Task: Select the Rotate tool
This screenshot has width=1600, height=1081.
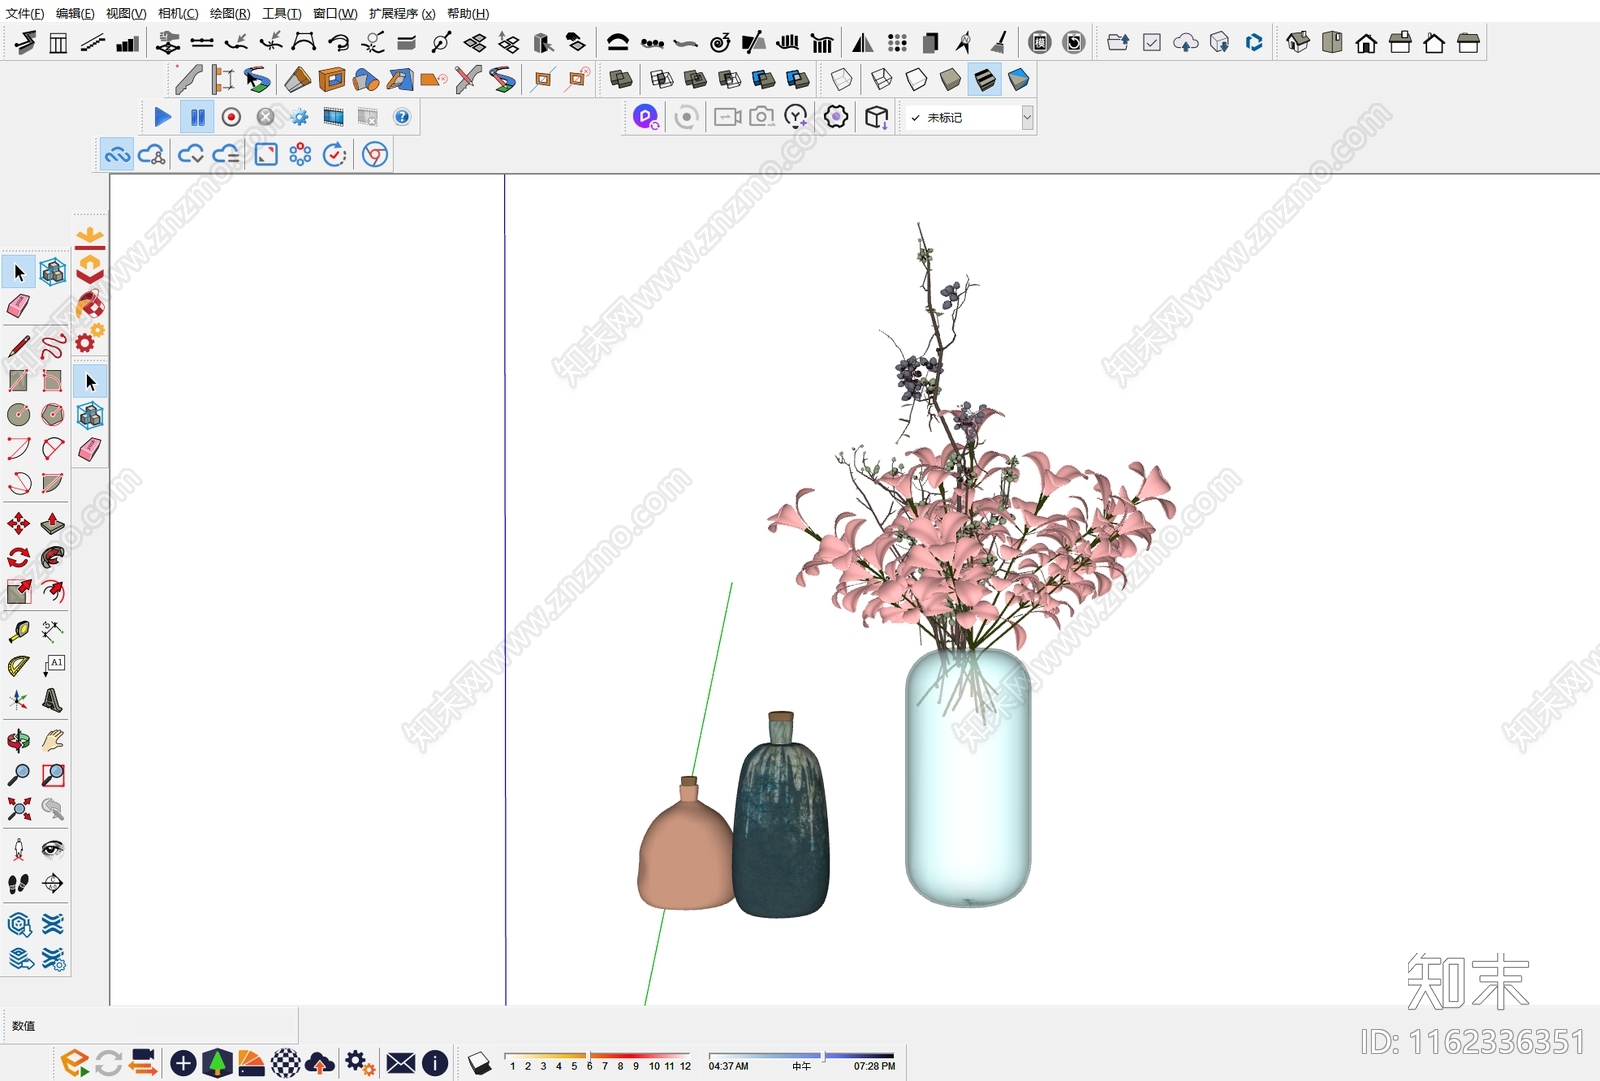Action: click(19, 558)
